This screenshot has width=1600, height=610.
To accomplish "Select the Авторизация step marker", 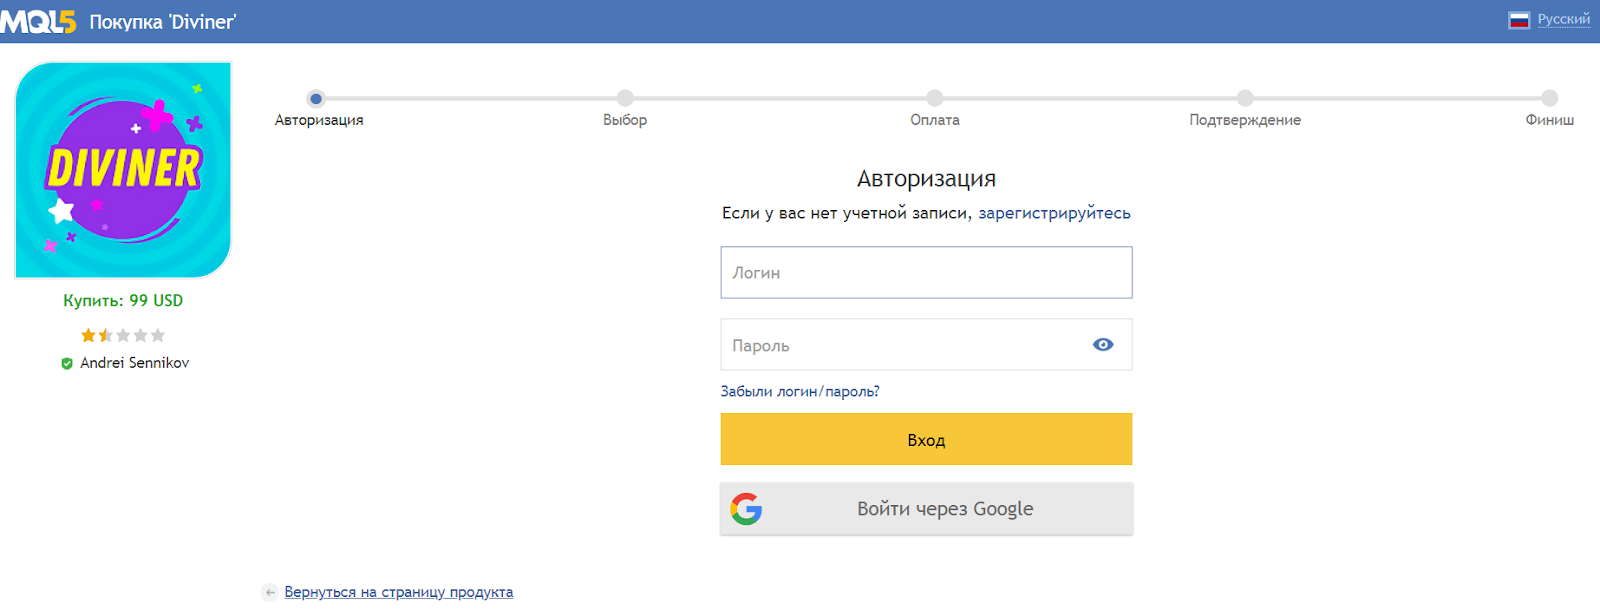I will (x=316, y=98).
